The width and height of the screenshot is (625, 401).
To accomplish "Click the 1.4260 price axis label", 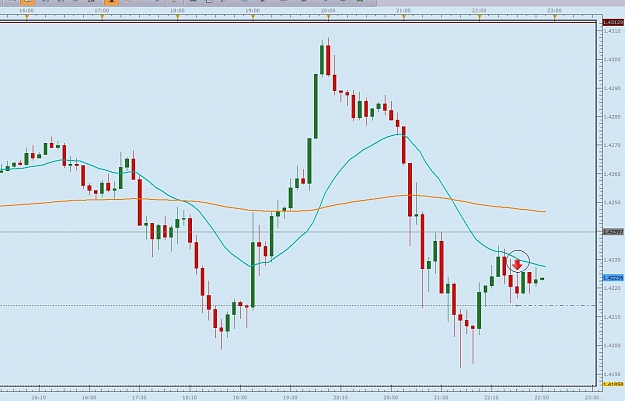I will [612, 174].
